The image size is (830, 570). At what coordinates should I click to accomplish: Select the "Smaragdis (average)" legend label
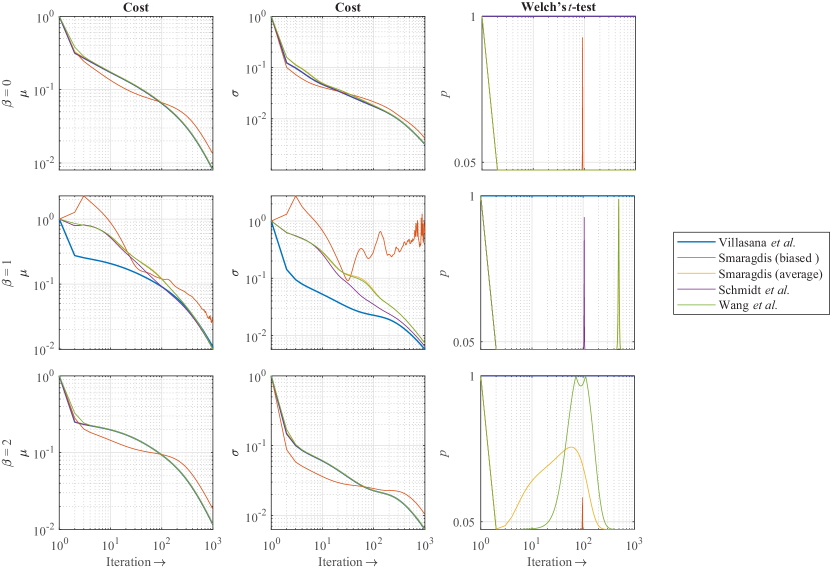[x=771, y=274]
